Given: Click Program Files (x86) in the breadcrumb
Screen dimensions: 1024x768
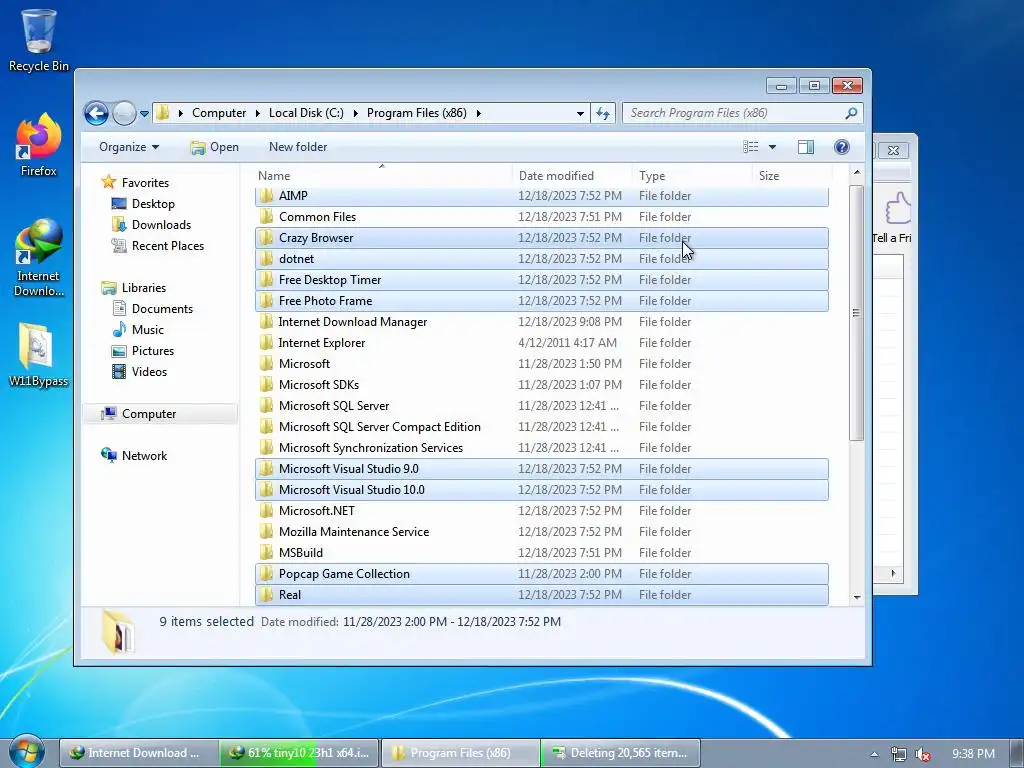Looking at the screenshot, I should pyautogui.click(x=417, y=114).
